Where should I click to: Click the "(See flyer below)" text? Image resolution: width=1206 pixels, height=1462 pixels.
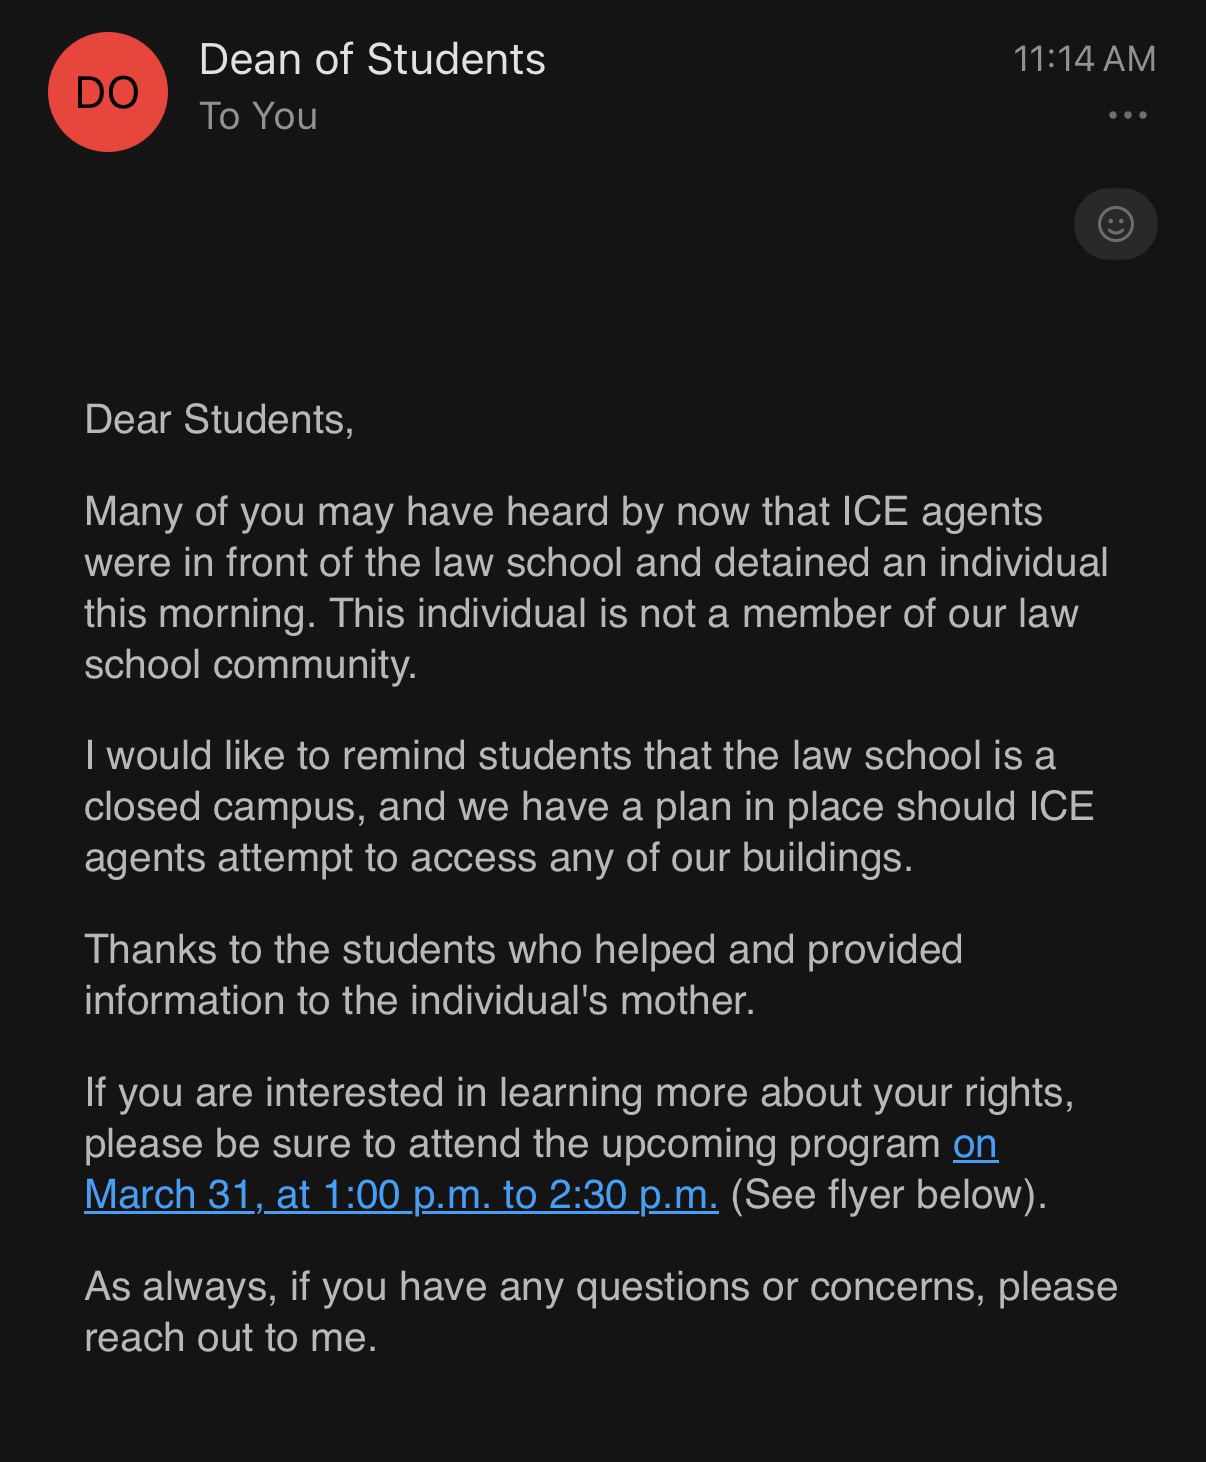coord(888,1195)
